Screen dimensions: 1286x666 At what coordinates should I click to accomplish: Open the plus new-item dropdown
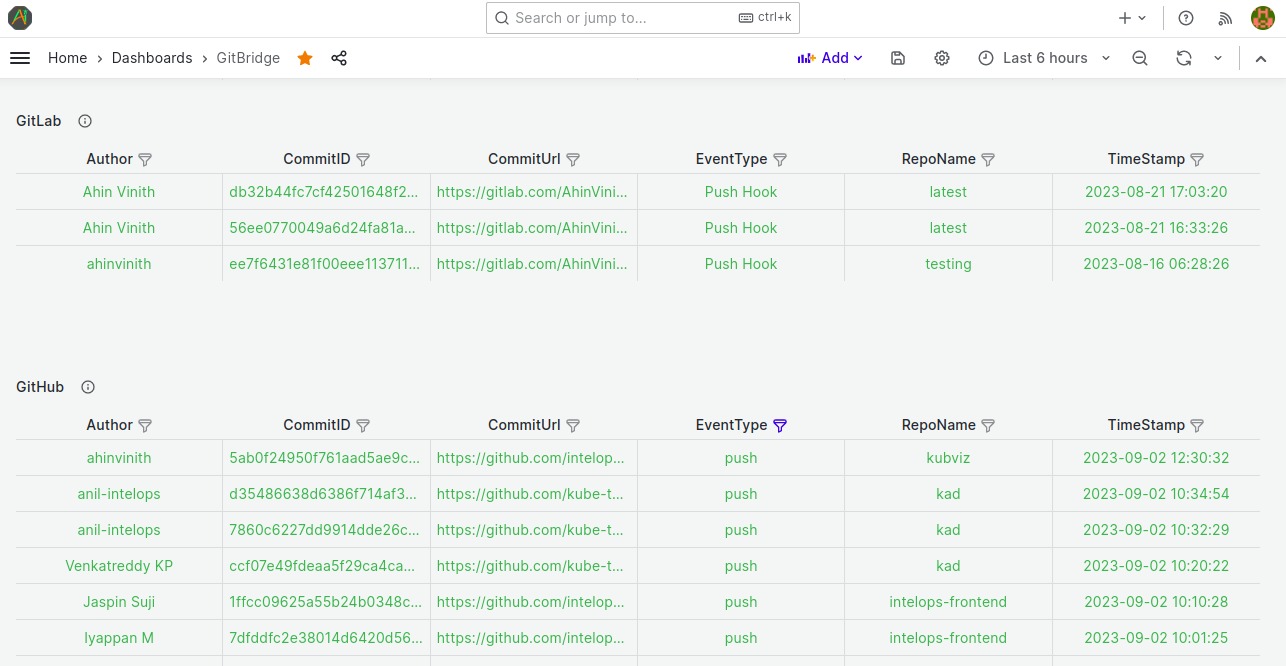click(x=1132, y=18)
